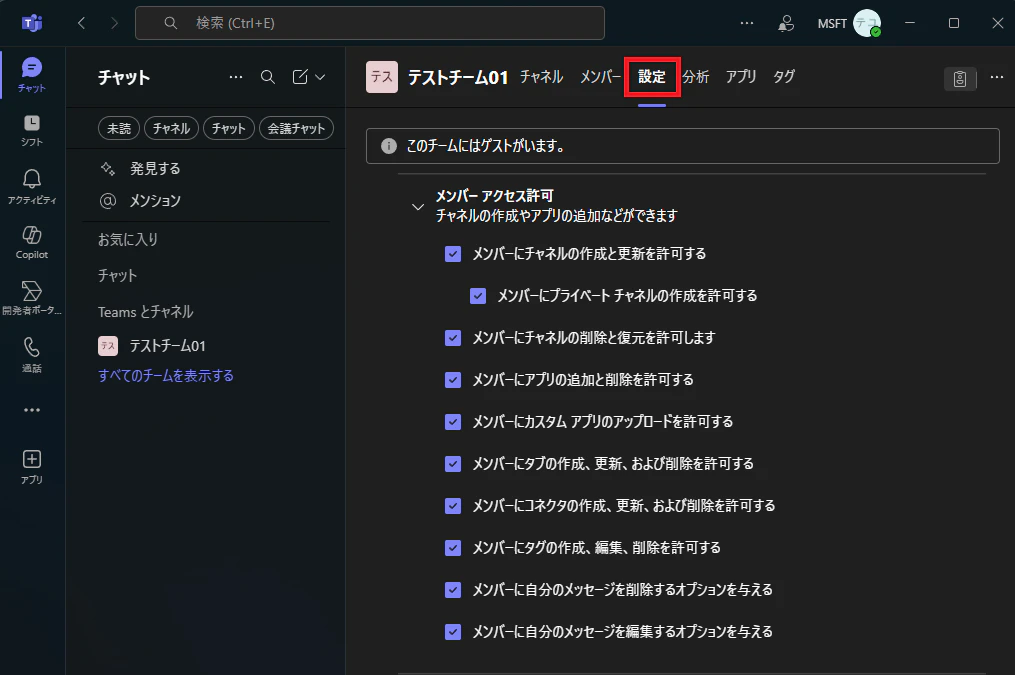This screenshot has height=675, width=1015.
Task: Open the team info panel icon
Action: click(960, 79)
